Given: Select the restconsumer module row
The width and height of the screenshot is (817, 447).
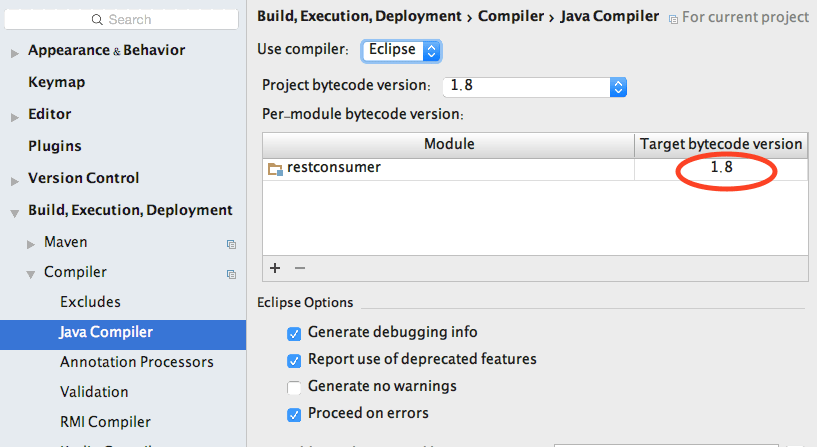Looking at the screenshot, I should pyautogui.click(x=535, y=169).
